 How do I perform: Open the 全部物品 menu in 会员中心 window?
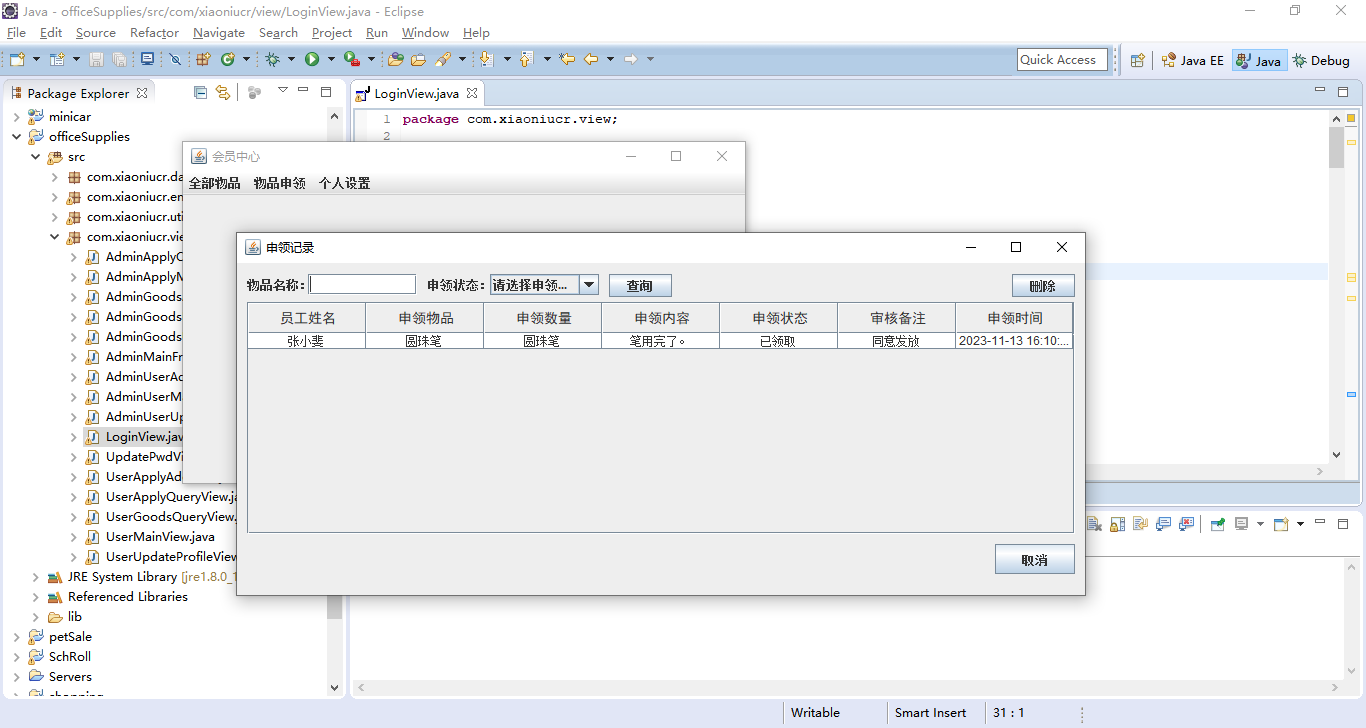[x=214, y=183]
